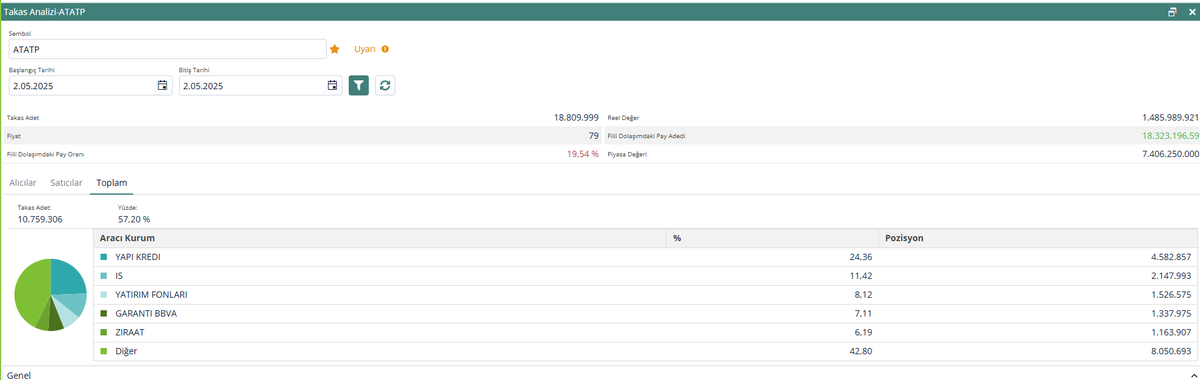Select the GARANTI BBVA row name
1200x380 pixels.
[x=146, y=313]
